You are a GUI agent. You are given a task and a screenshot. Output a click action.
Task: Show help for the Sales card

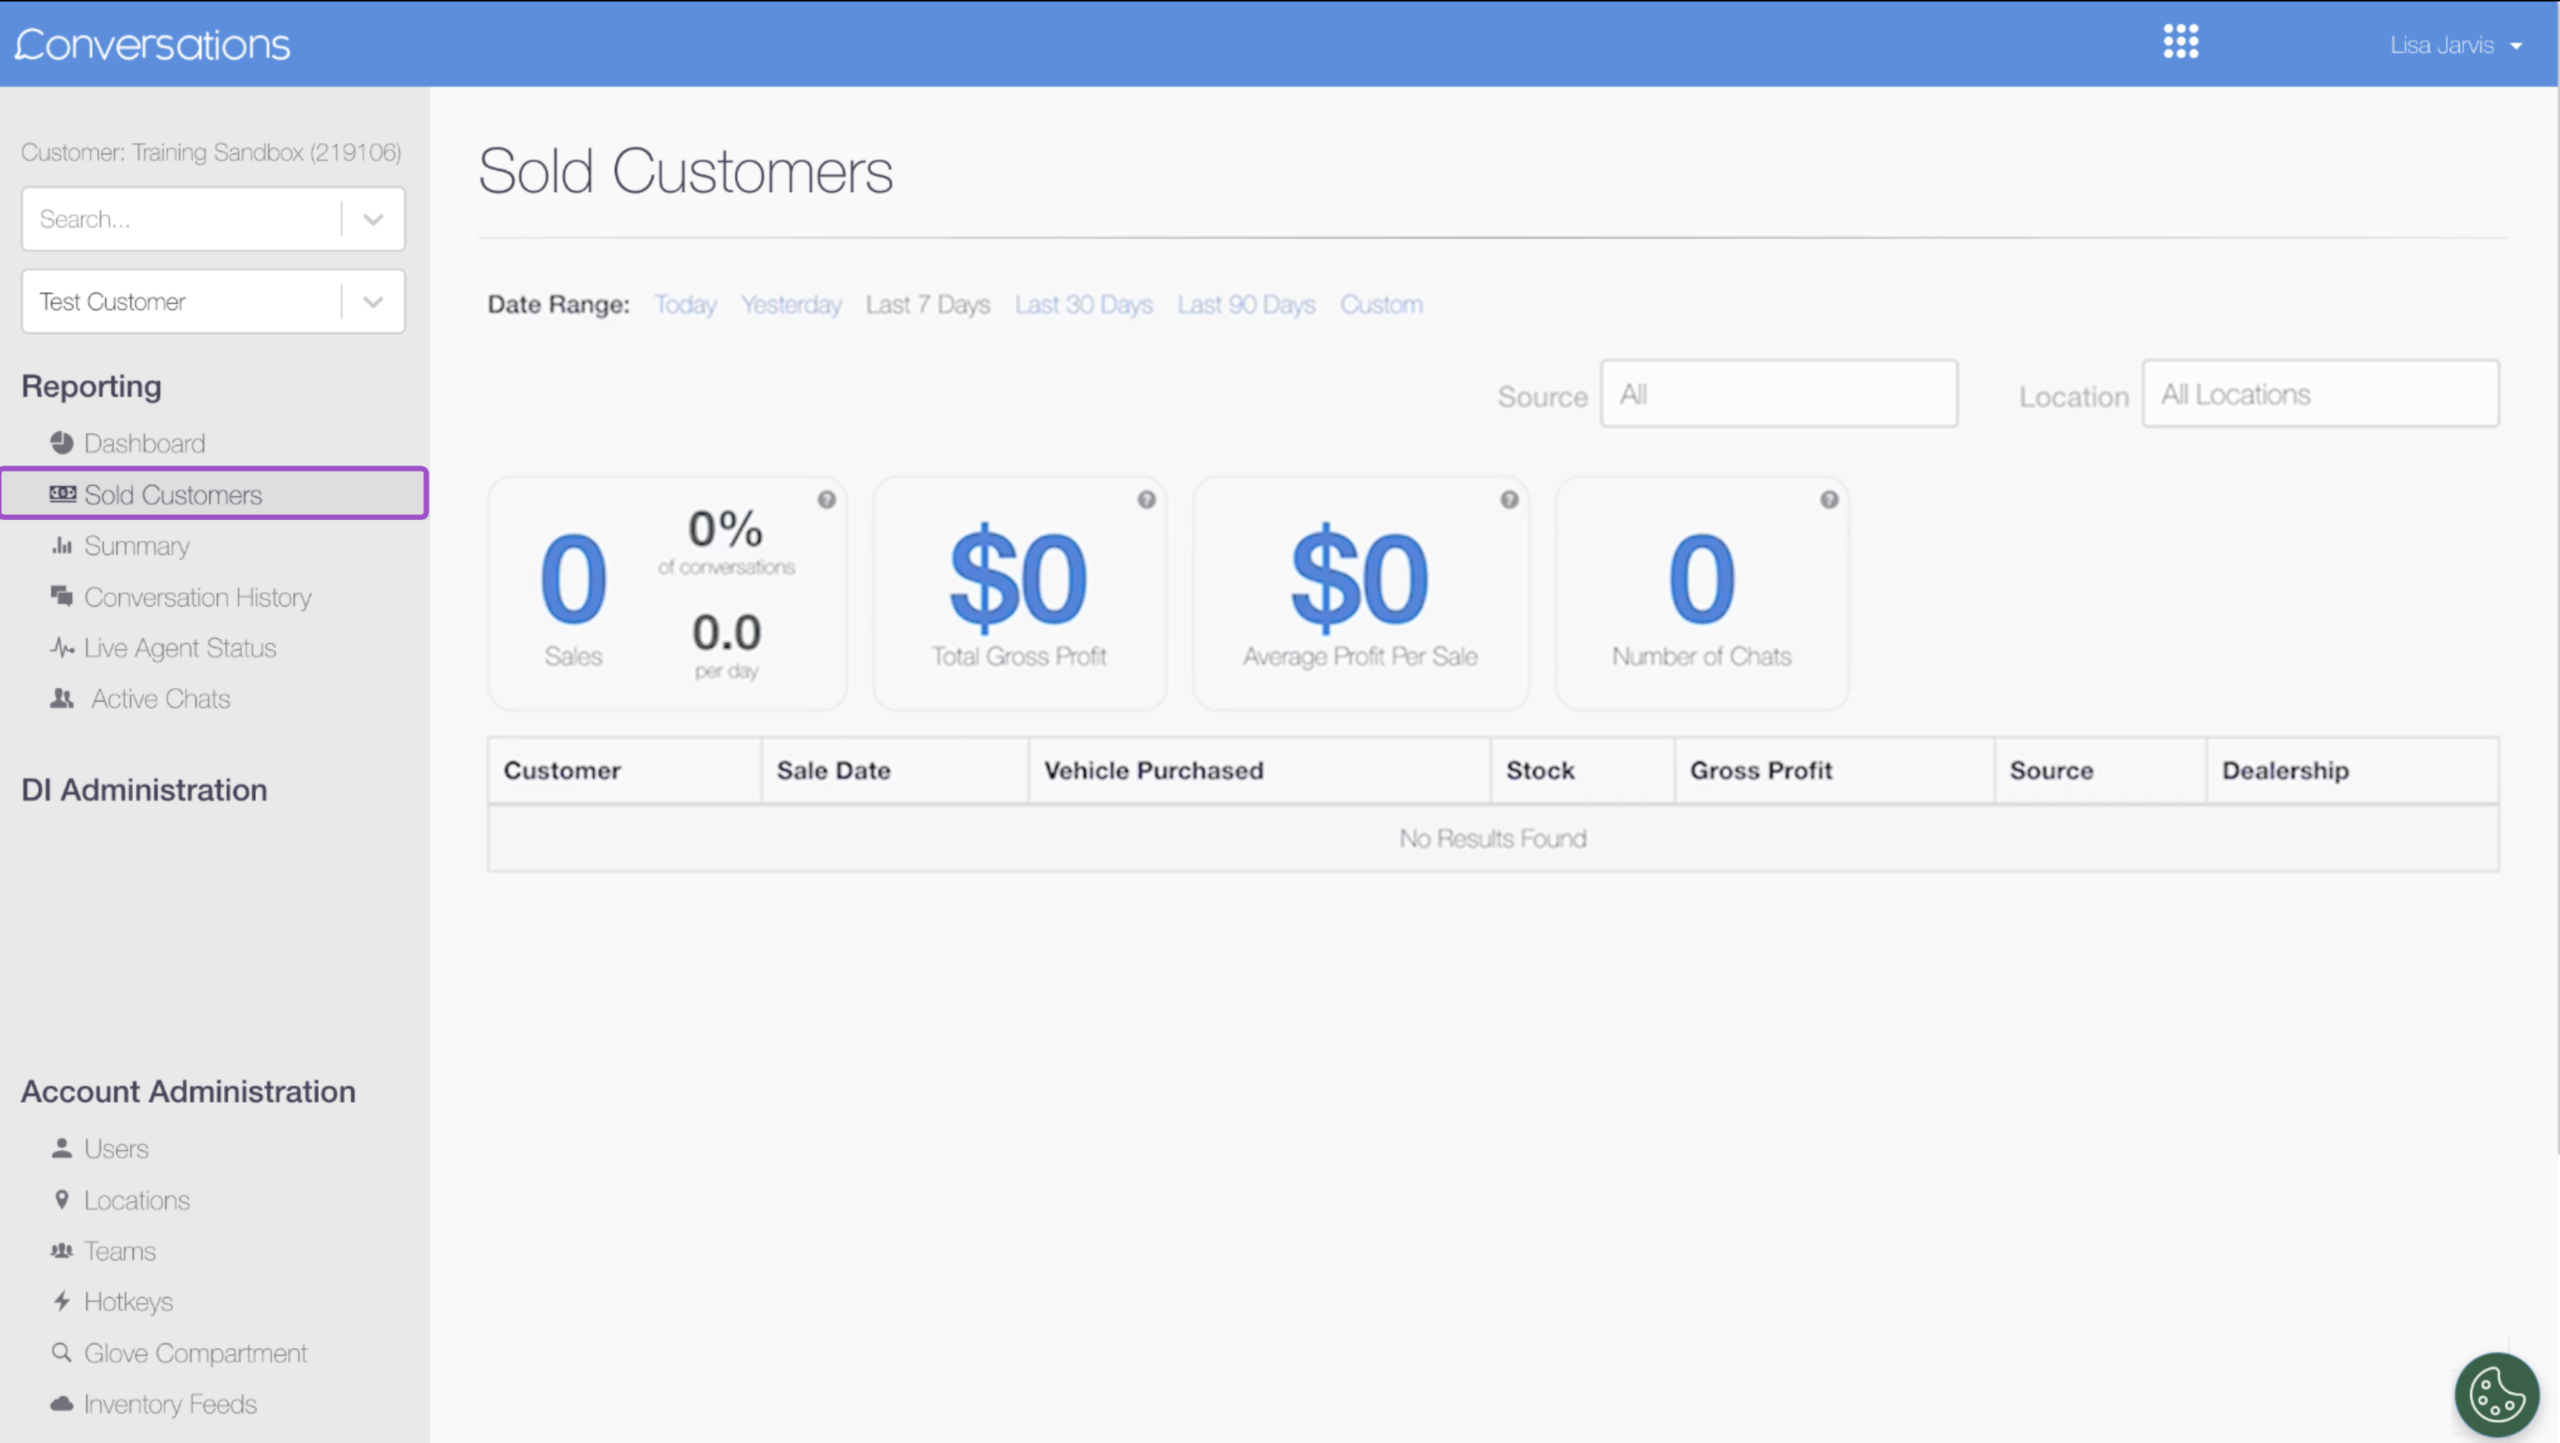tap(827, 499)
